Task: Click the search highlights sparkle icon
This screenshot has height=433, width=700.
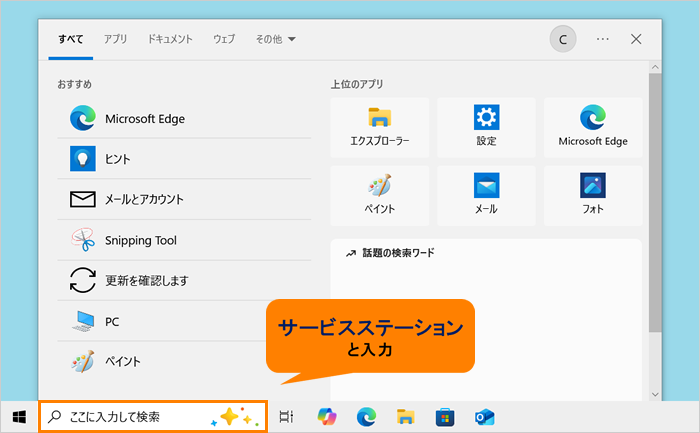Action: (x=235, y=417)
